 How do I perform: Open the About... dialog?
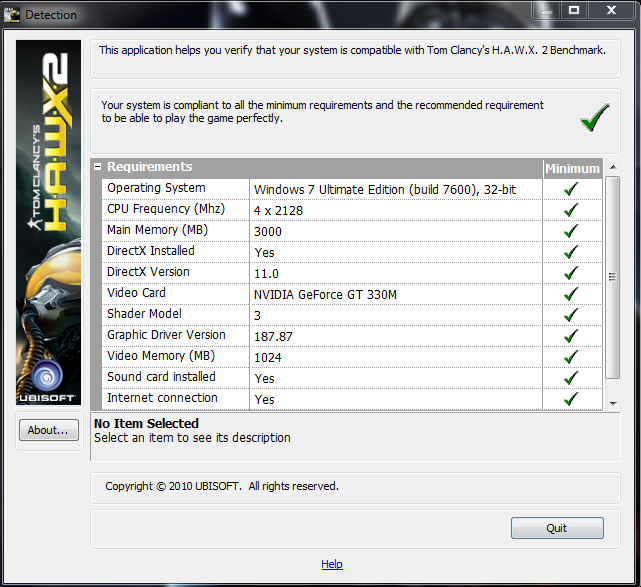tap(49, 430)
